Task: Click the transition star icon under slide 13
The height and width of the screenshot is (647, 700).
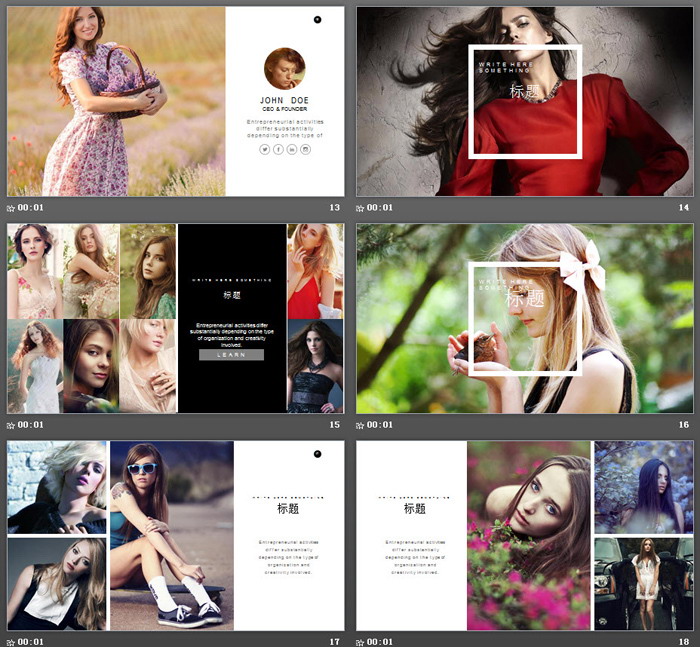Action: coord(11,208)
